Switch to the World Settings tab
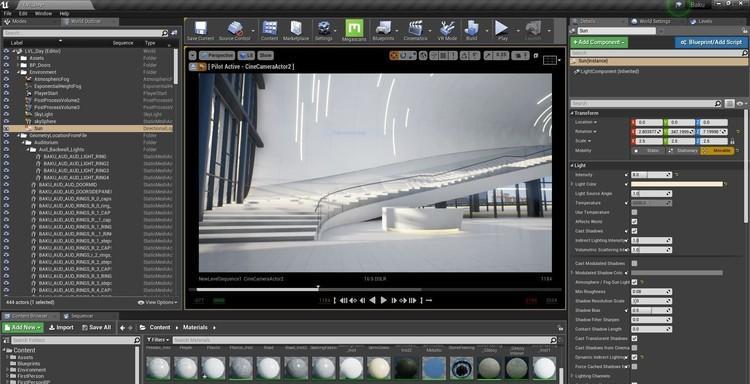This screenshot has width=750, height=384. 651,22
